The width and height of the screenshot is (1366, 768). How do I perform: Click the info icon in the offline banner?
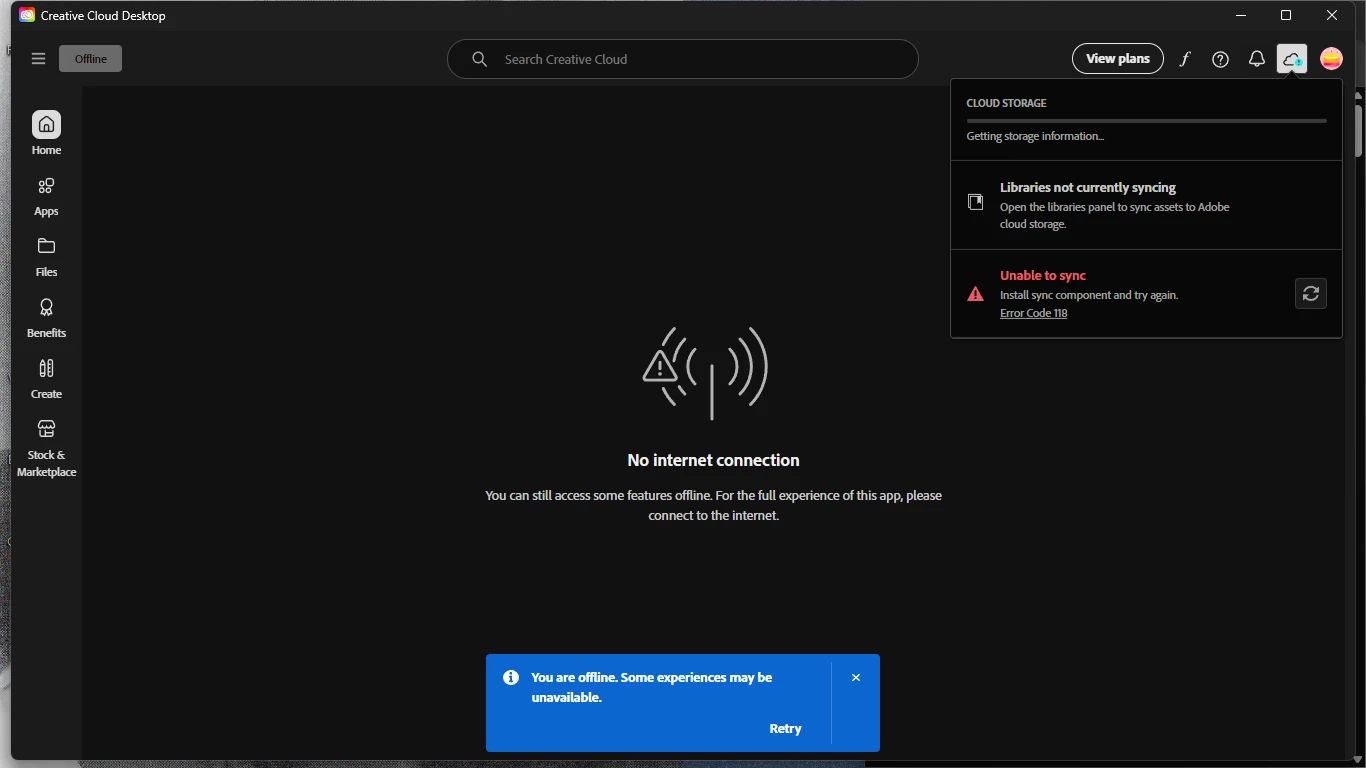coord(511,677)
